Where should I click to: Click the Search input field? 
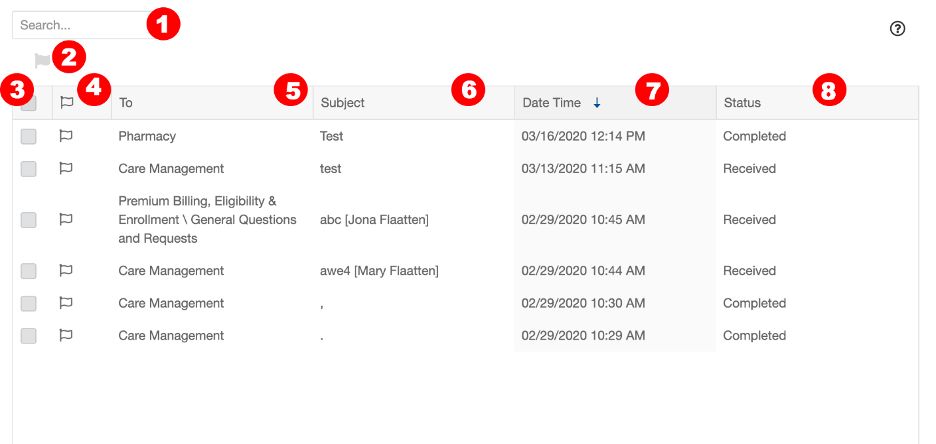82,25
